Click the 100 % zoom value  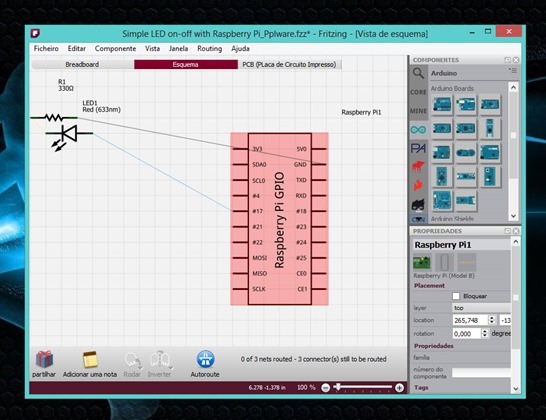[x=306, y=387]
